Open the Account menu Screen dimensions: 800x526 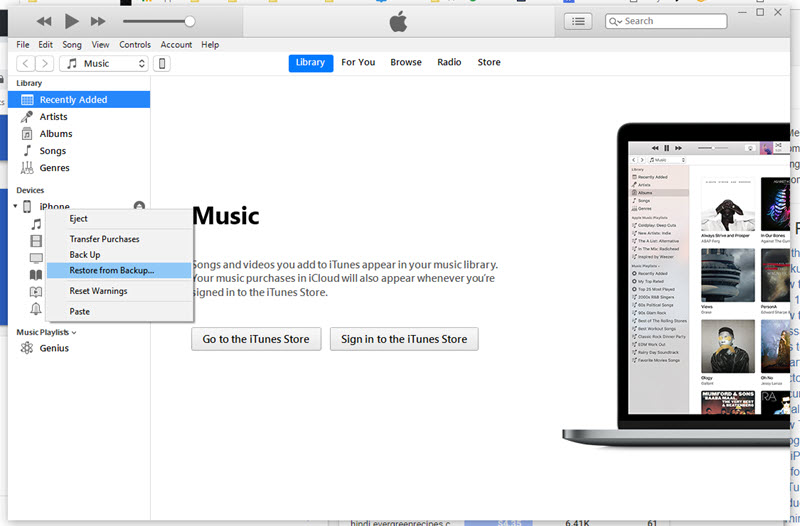pos(176,45)
